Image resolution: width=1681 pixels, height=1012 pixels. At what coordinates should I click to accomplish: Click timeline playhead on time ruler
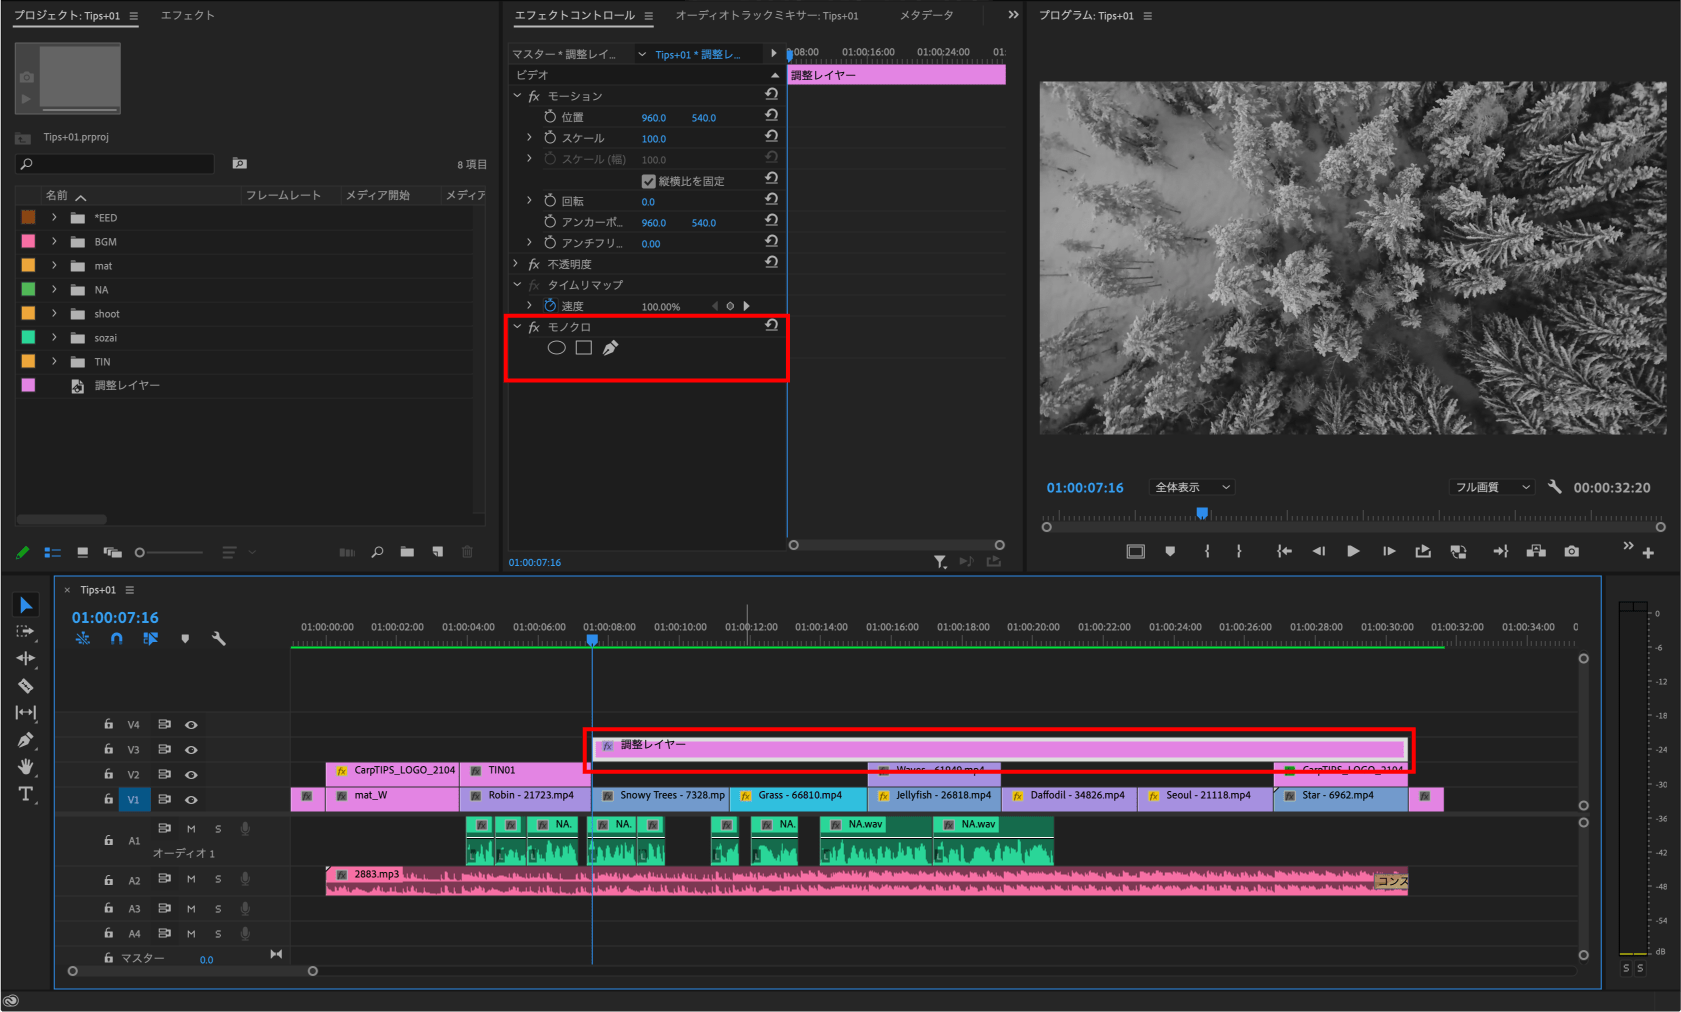point(592,639)
